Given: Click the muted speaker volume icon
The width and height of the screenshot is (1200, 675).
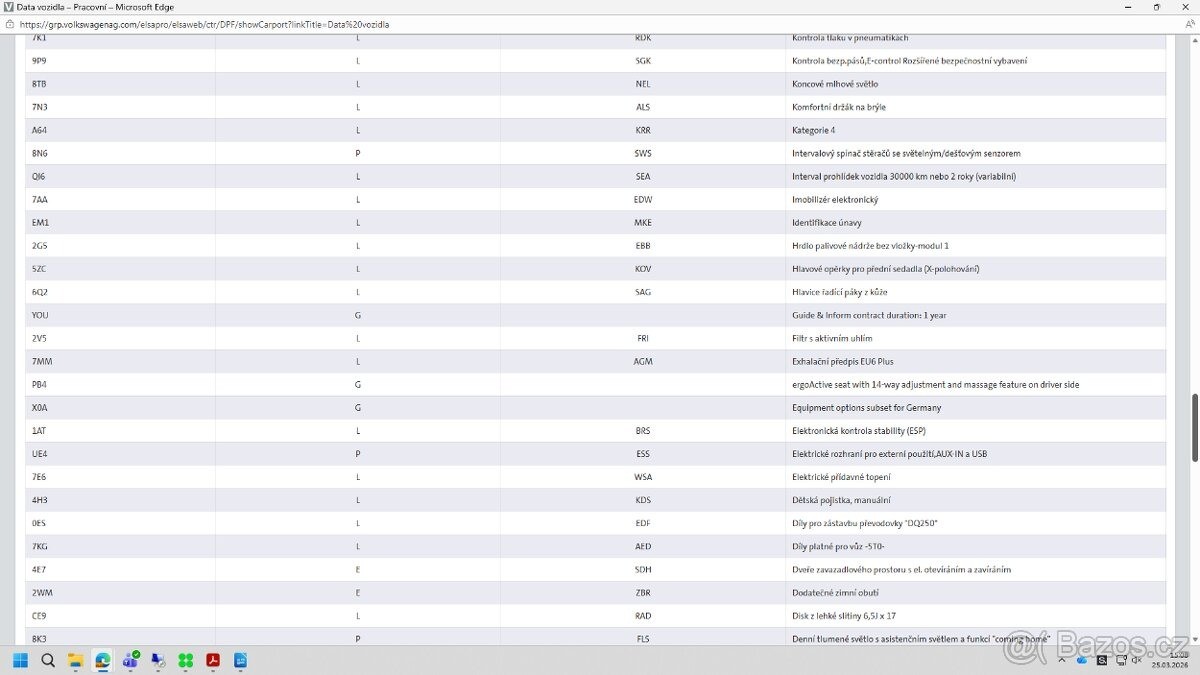Looking at the screenshot, I should coord(1136,660).
